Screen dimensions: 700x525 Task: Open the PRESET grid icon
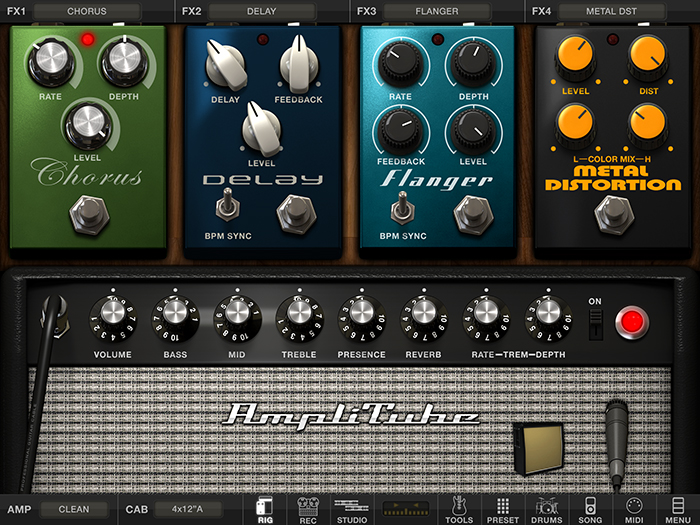[503, 509]
